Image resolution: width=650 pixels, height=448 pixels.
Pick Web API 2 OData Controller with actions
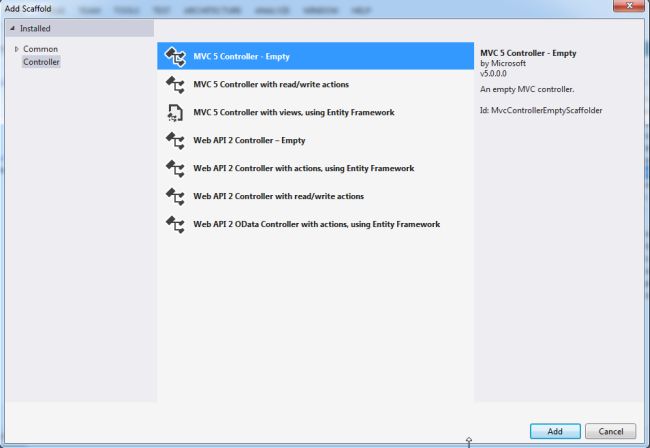pyautogui.click(x=317, y=224)
